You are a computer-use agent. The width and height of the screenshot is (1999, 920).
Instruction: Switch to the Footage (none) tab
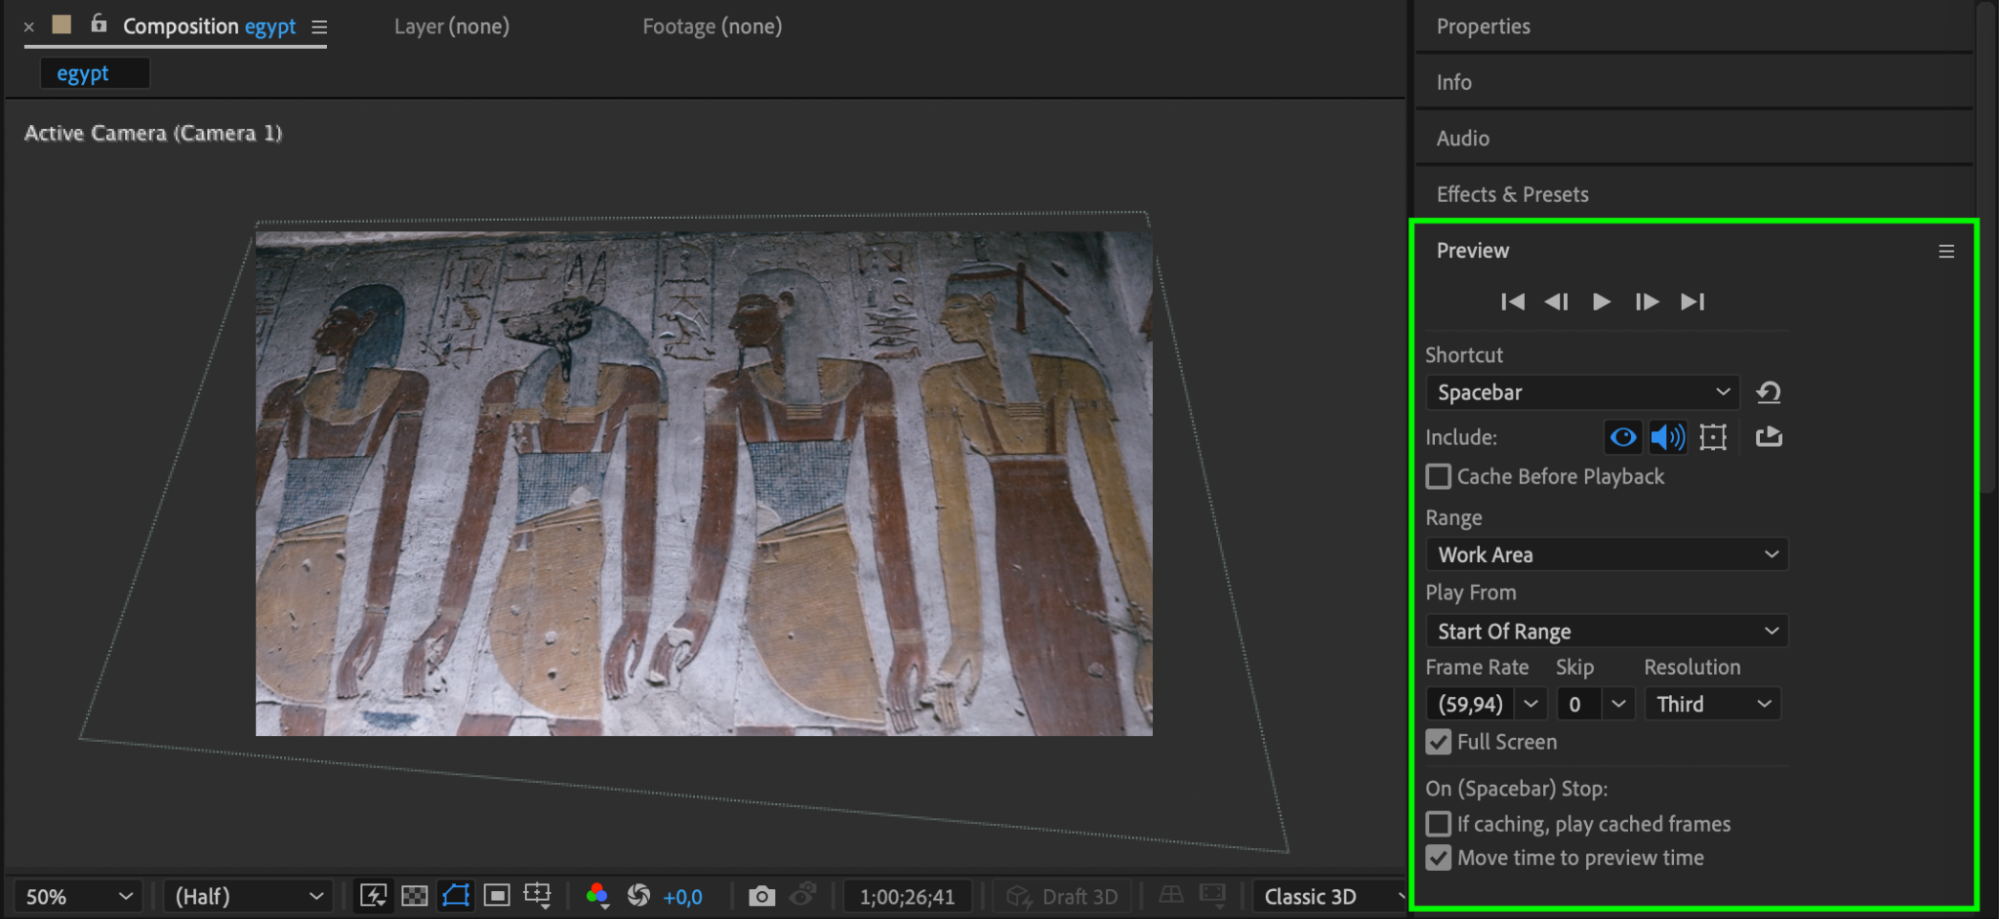712,27
